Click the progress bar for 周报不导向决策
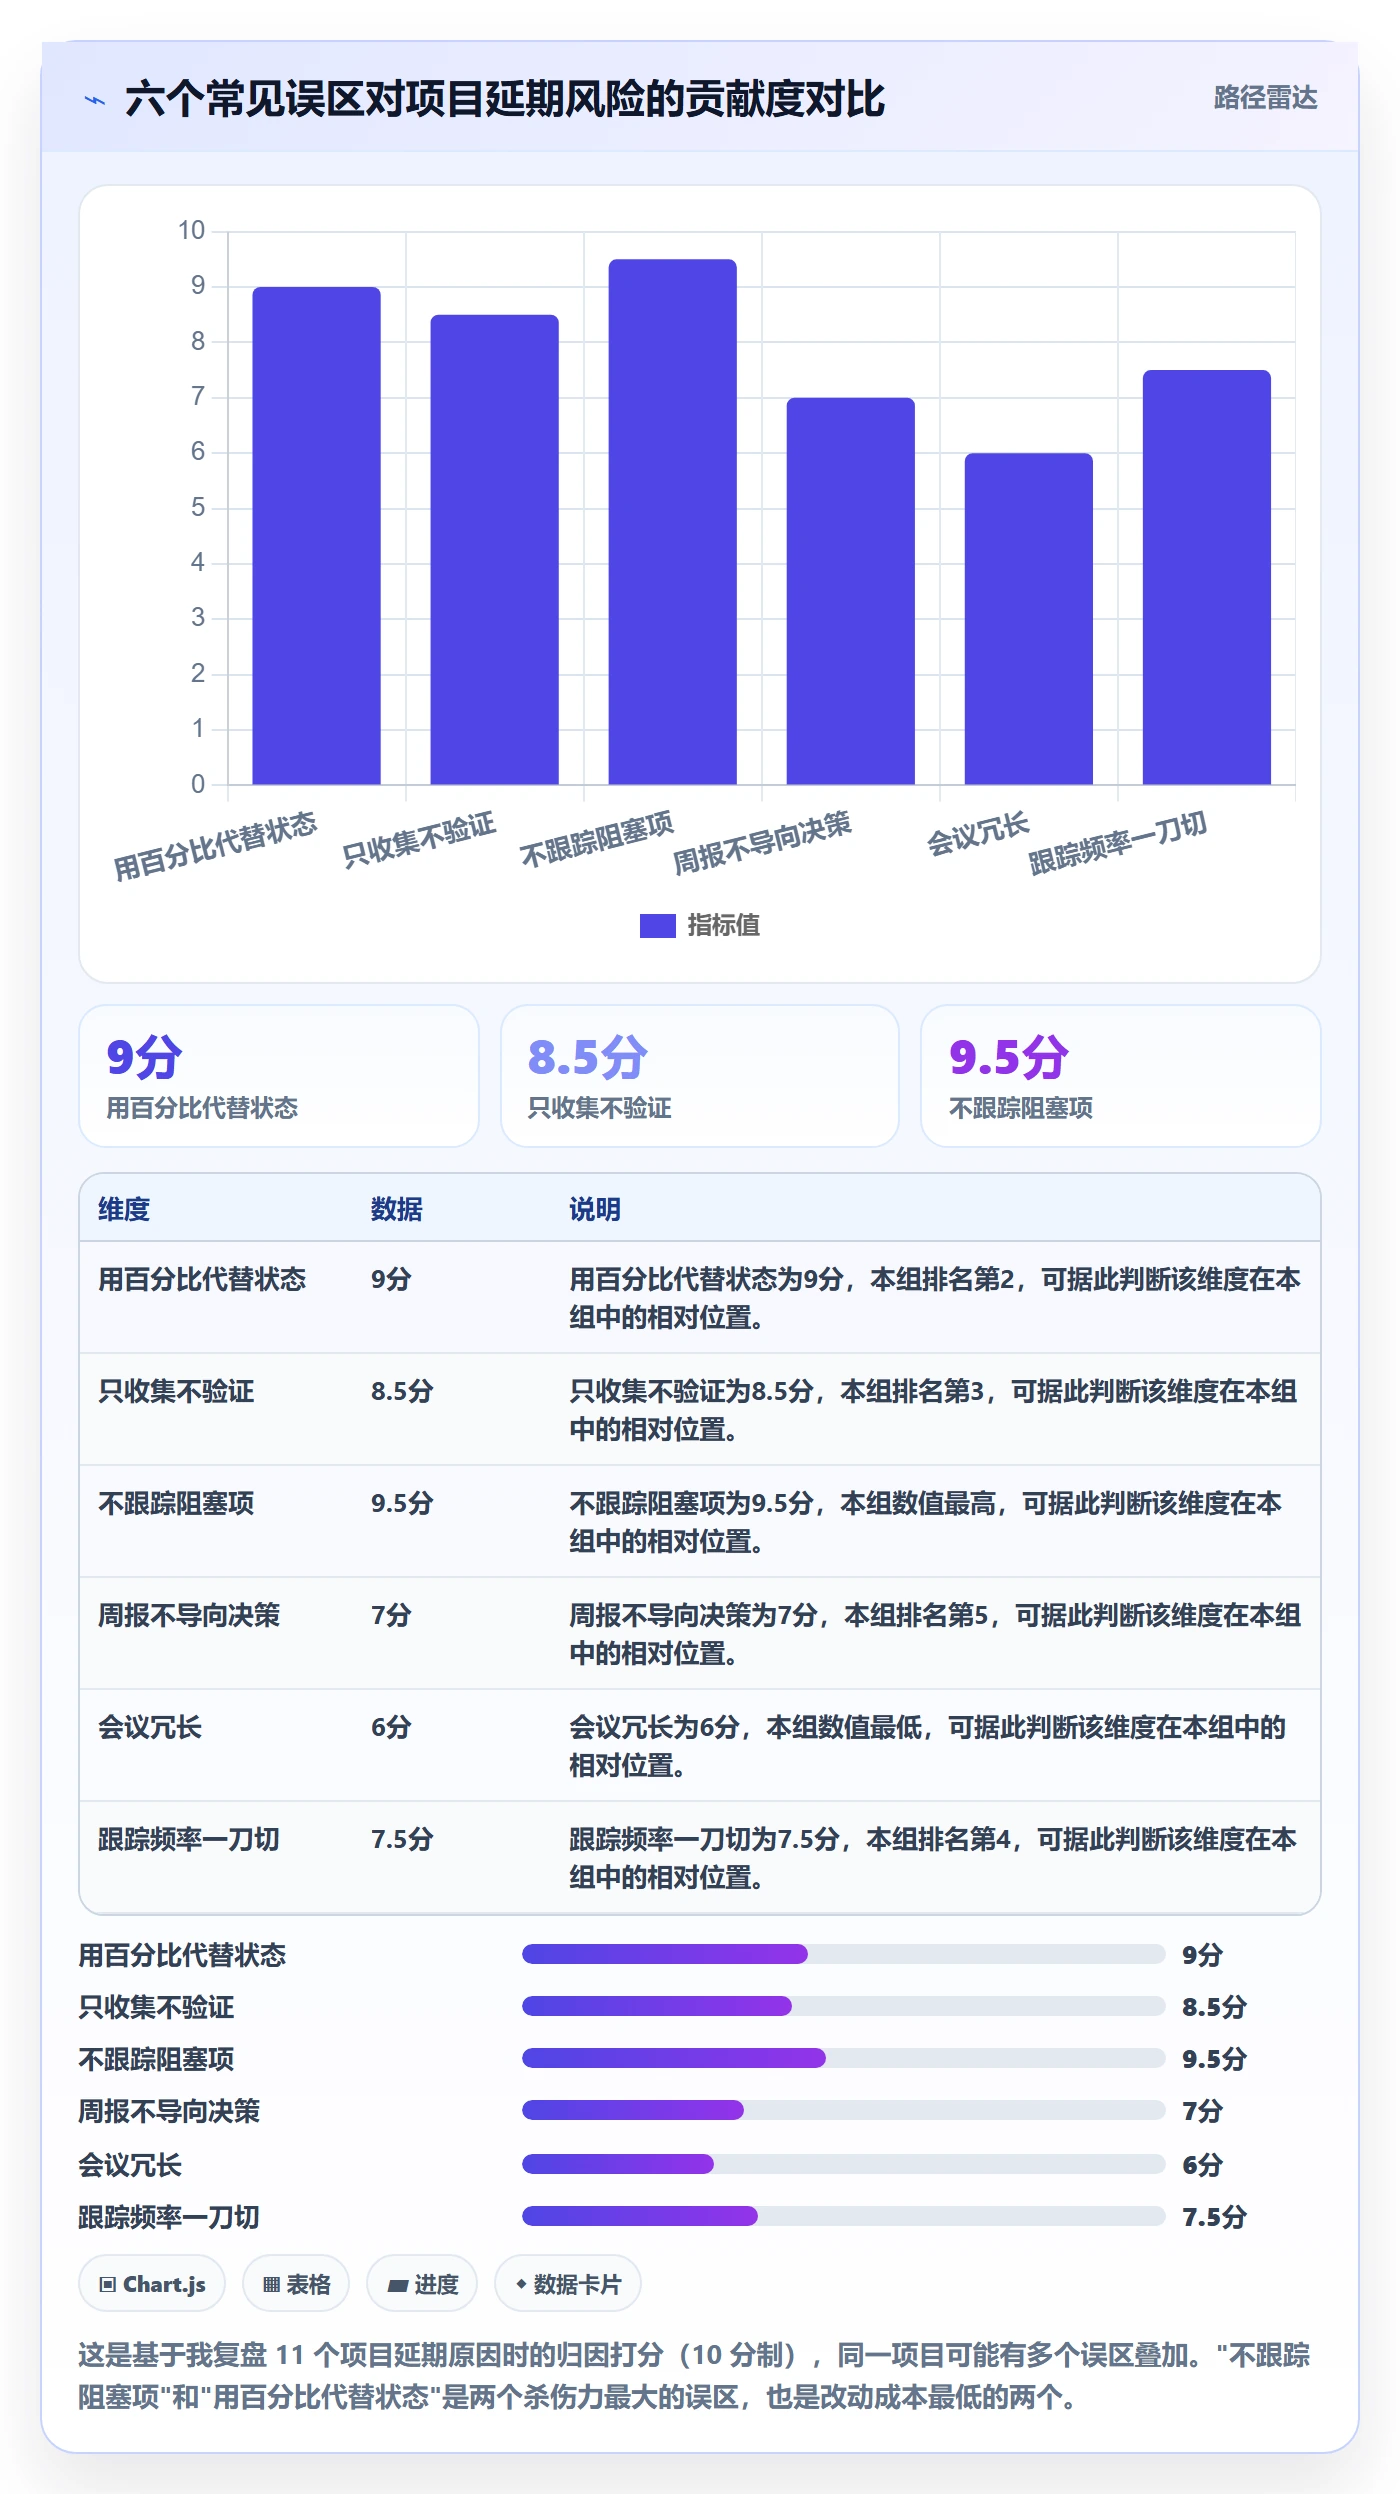The image size is (1400, 2494). 843,2110
